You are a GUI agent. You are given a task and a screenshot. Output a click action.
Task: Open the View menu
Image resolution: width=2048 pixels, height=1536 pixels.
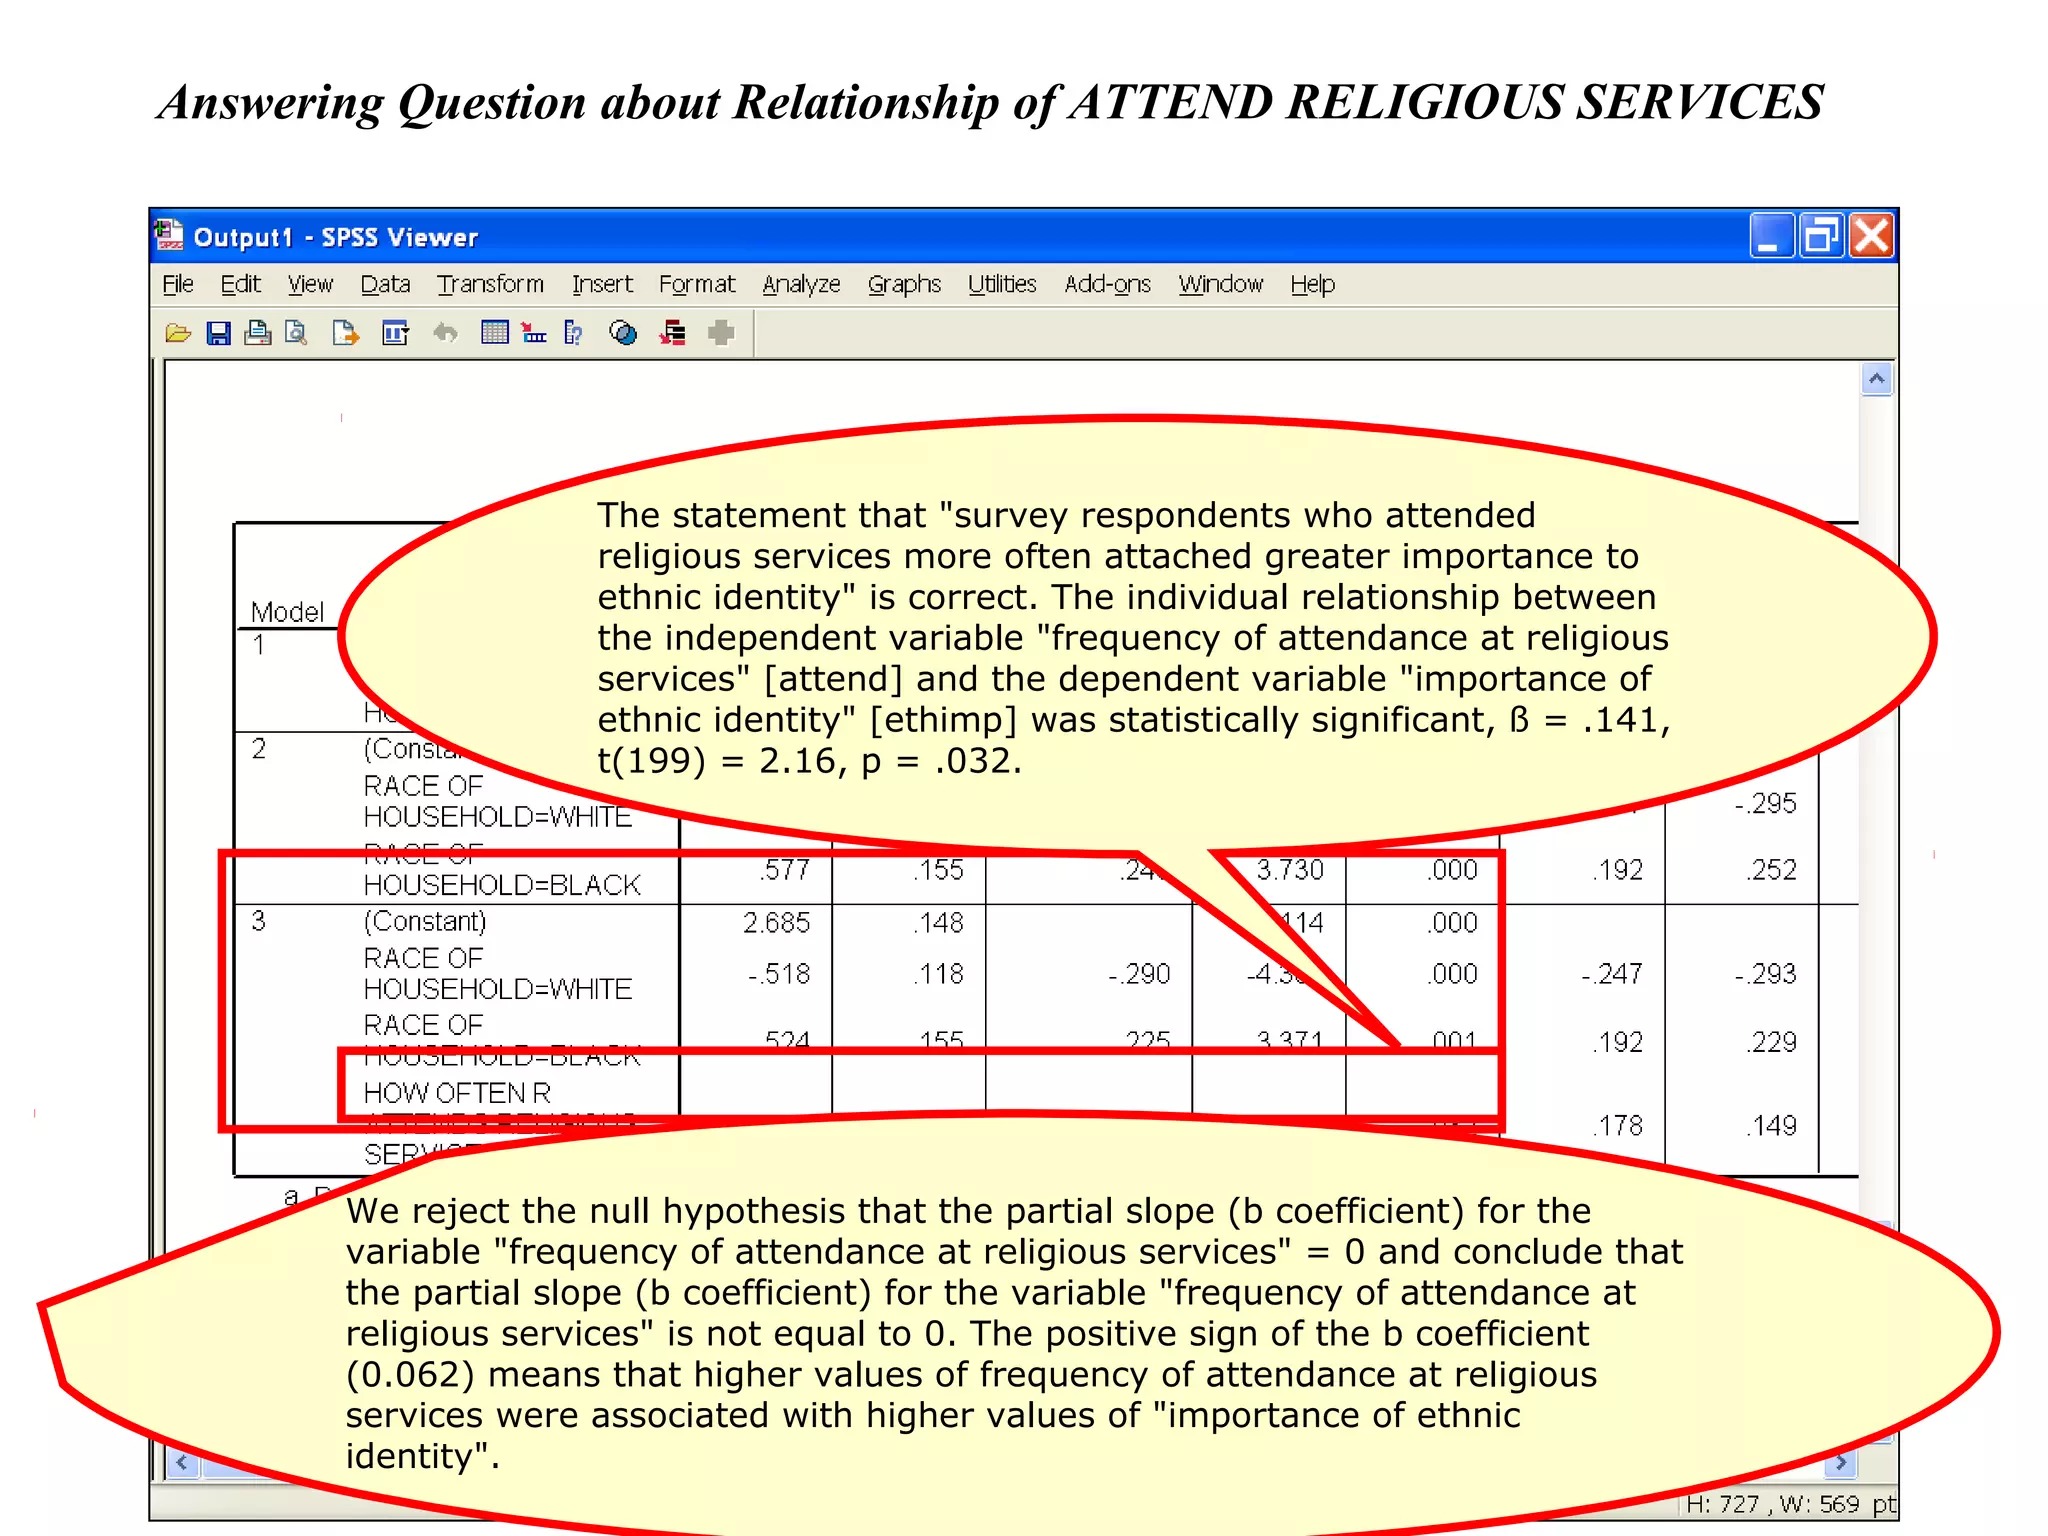tap(310, 284)
